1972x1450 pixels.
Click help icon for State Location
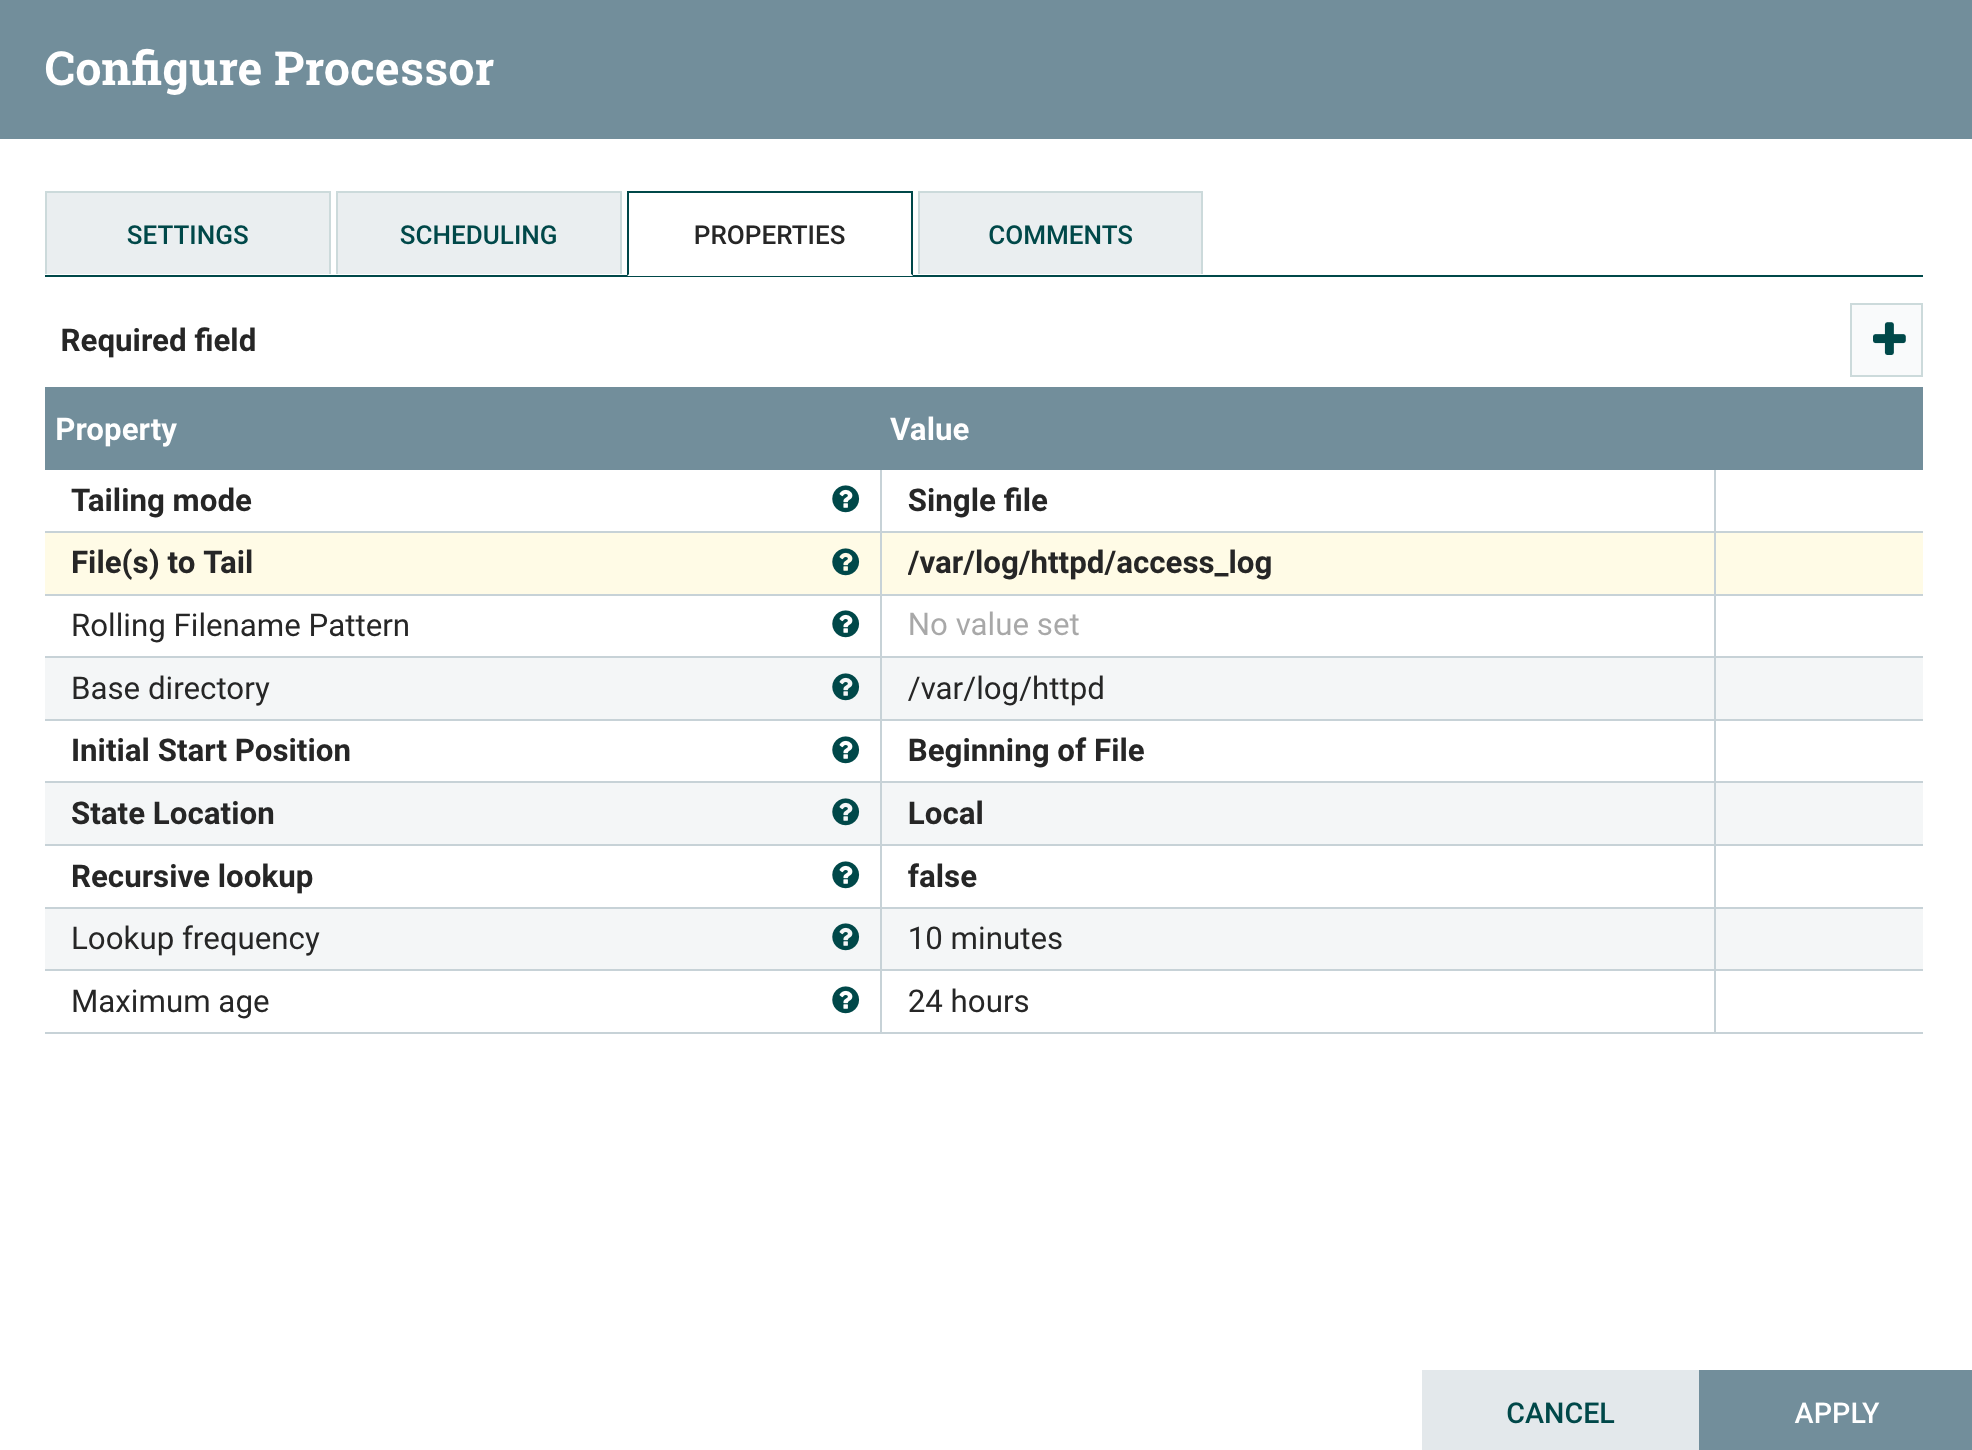(x=845, y=812)
